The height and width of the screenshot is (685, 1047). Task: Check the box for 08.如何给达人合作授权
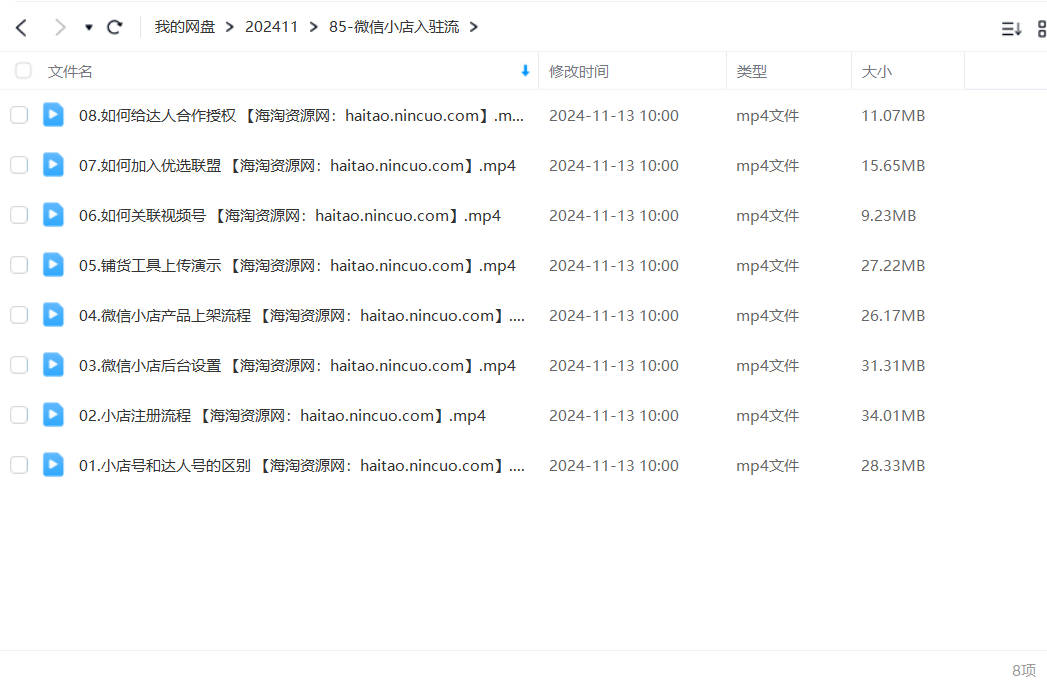point(19,115)
